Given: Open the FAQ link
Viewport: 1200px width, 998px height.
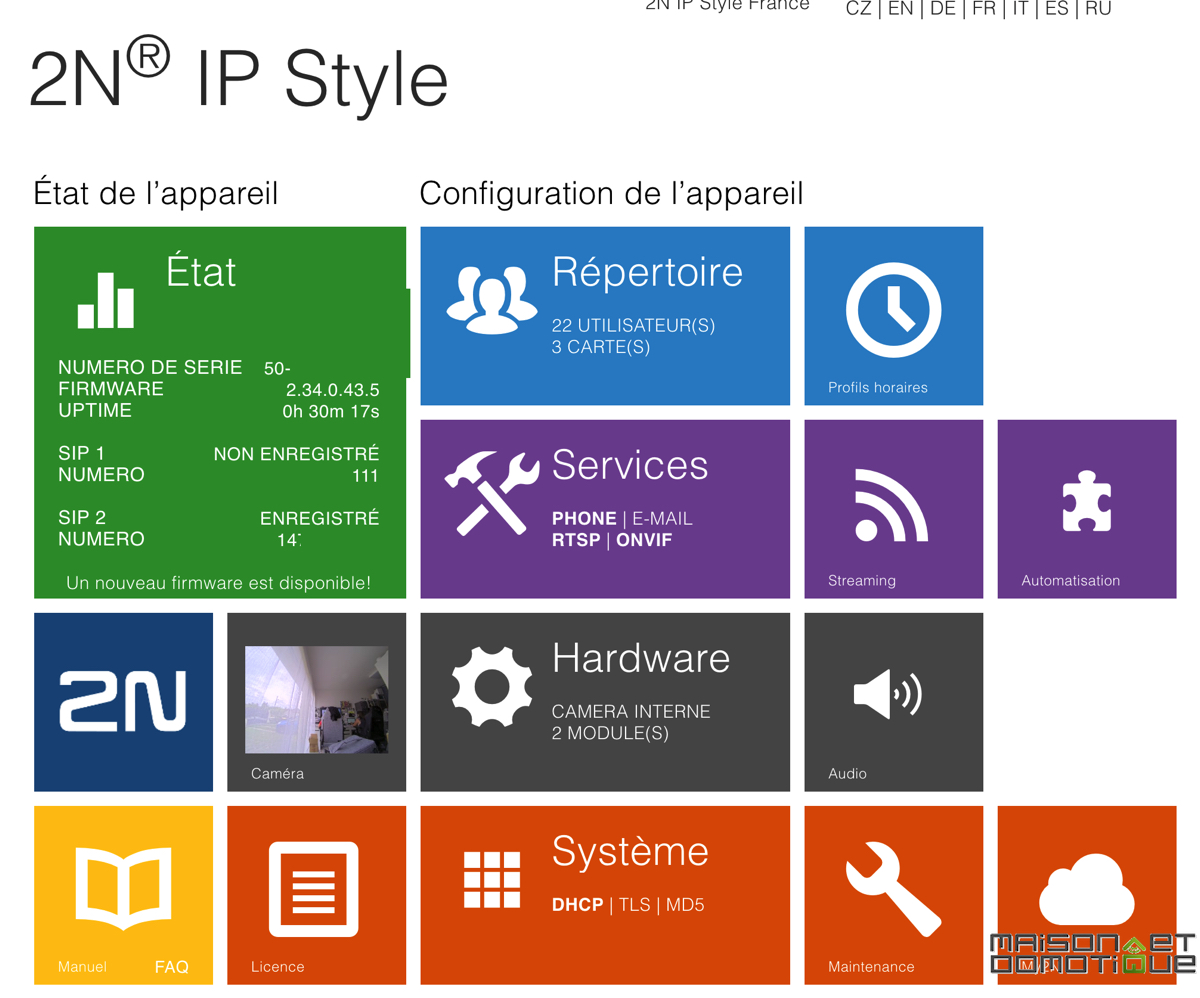Looking at the screenshot, I should [x=171, y=967].
